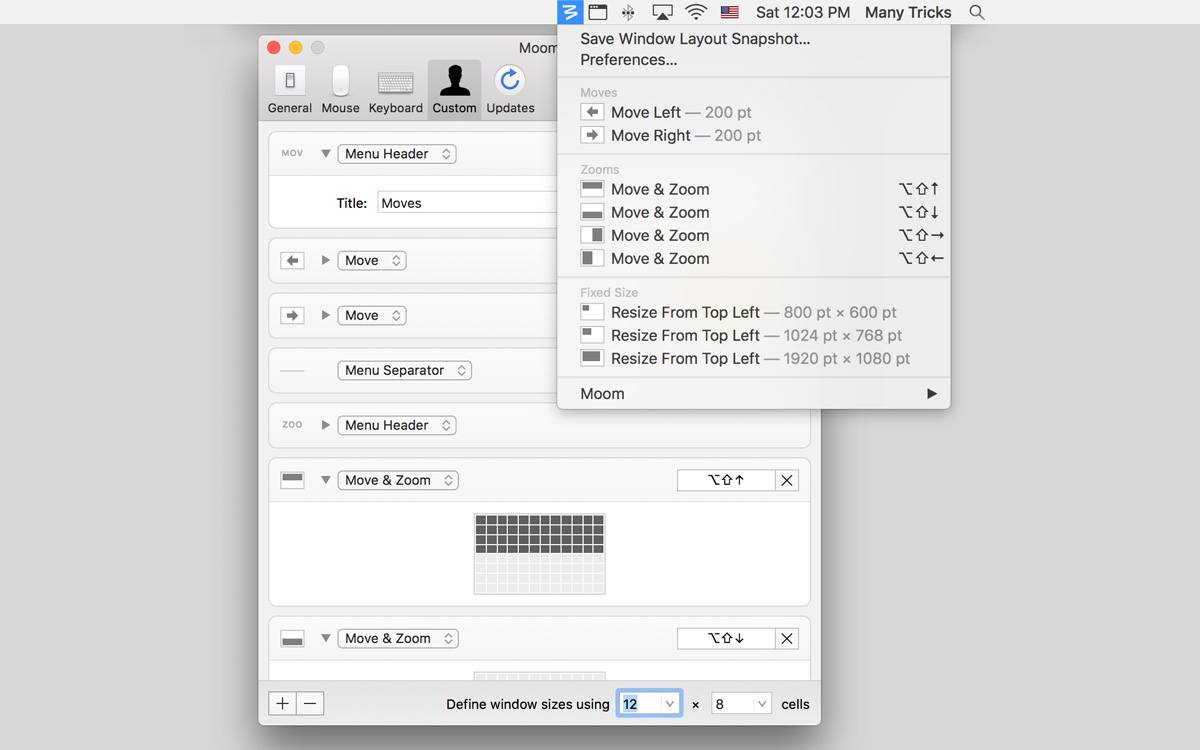1200x750 pixels.
Task: Collapse the top-half Move & Zoom row
Action: click(x=325, y=480)
